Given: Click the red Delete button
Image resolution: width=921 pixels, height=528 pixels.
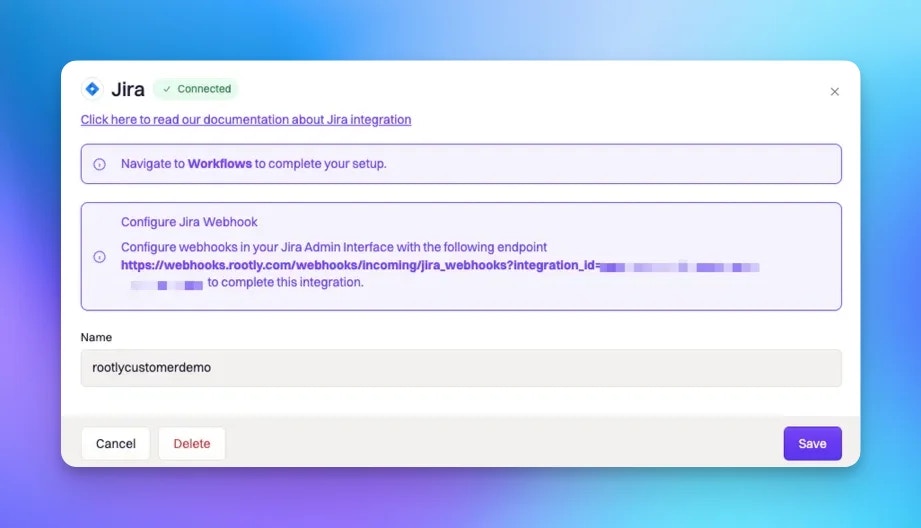Looking at the screenshot, I should (191, 443).
